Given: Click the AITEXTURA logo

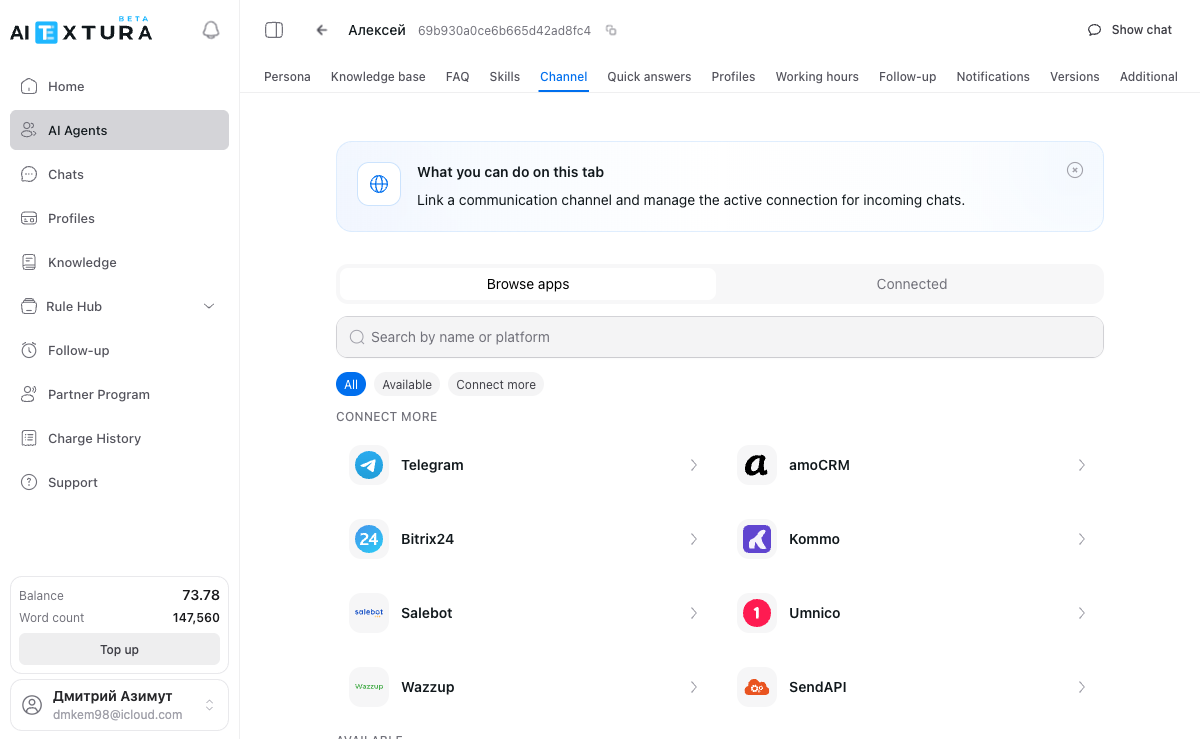Looking at the screenshot, I should [x=81, y=30].
